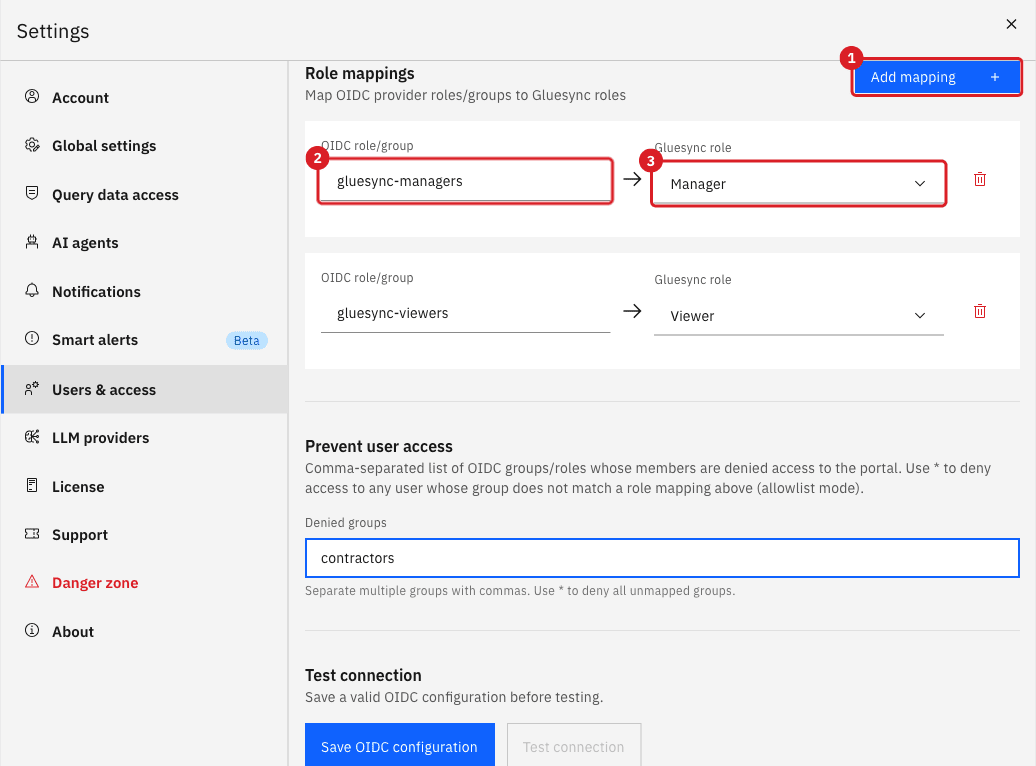The width and height of the screenshot is (1036, 766).
Task: Click the Settings dialog title
Action: 53,31
